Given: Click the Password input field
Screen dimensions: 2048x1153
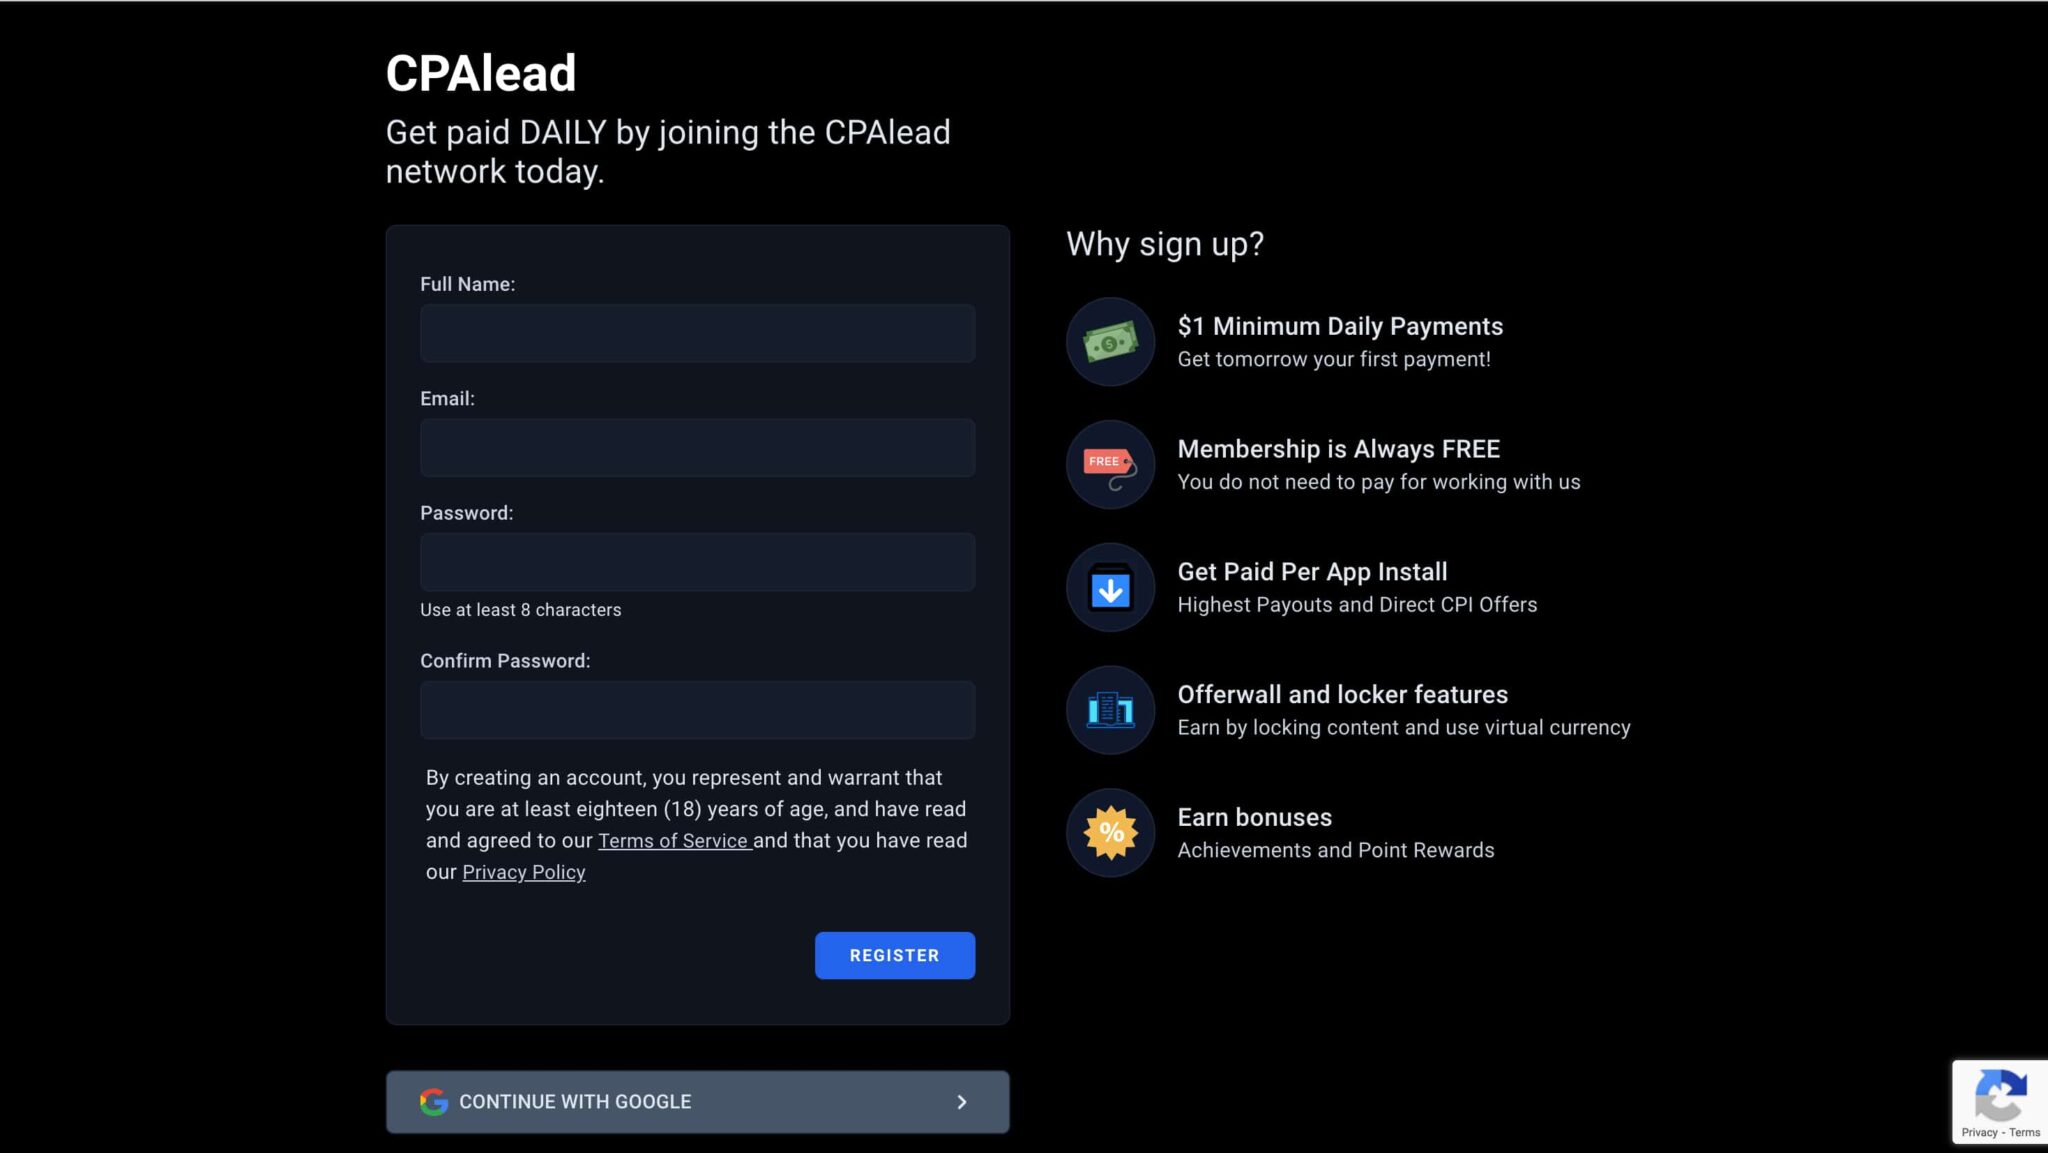Looking at the screenshot, I should pos(697,561).
